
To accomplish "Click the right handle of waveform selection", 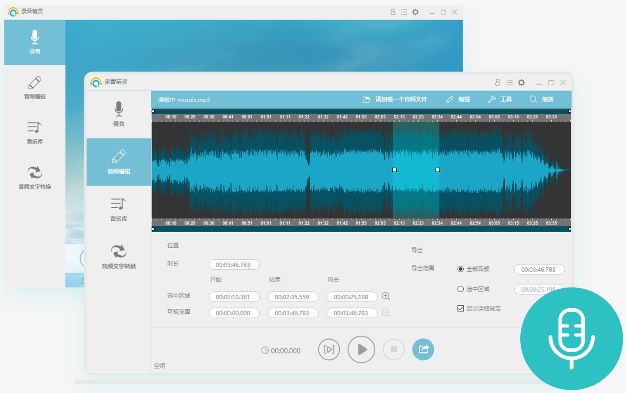I will click(438, 170).
